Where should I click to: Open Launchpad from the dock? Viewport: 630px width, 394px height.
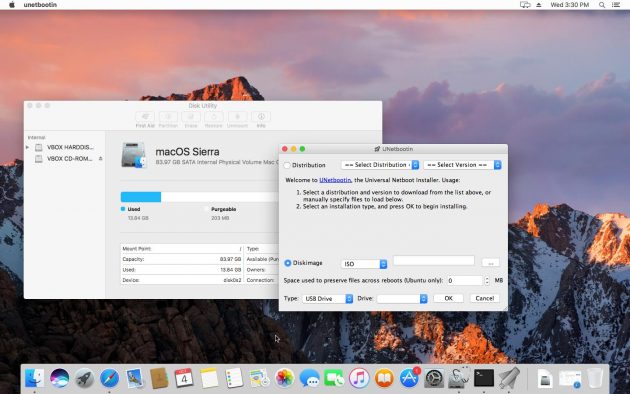tap(84, 378)
